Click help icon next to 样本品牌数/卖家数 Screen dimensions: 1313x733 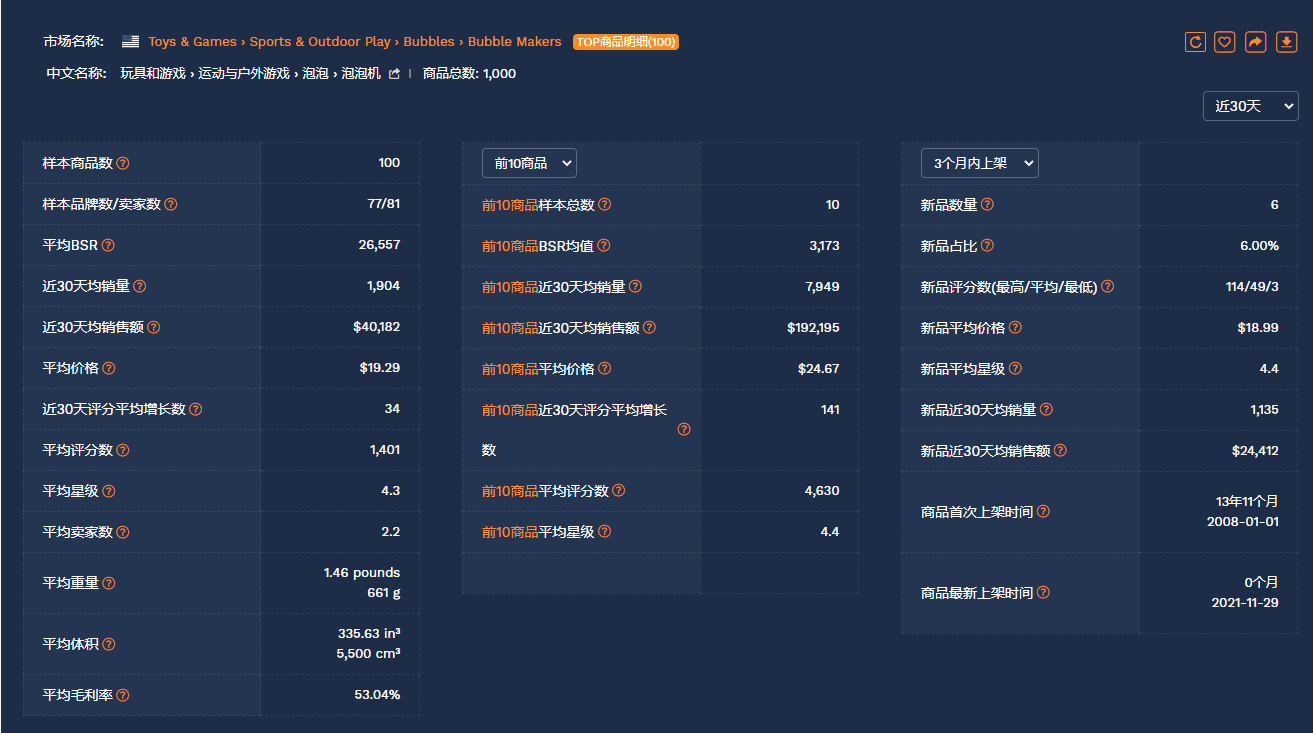click(x=171, y=204)
